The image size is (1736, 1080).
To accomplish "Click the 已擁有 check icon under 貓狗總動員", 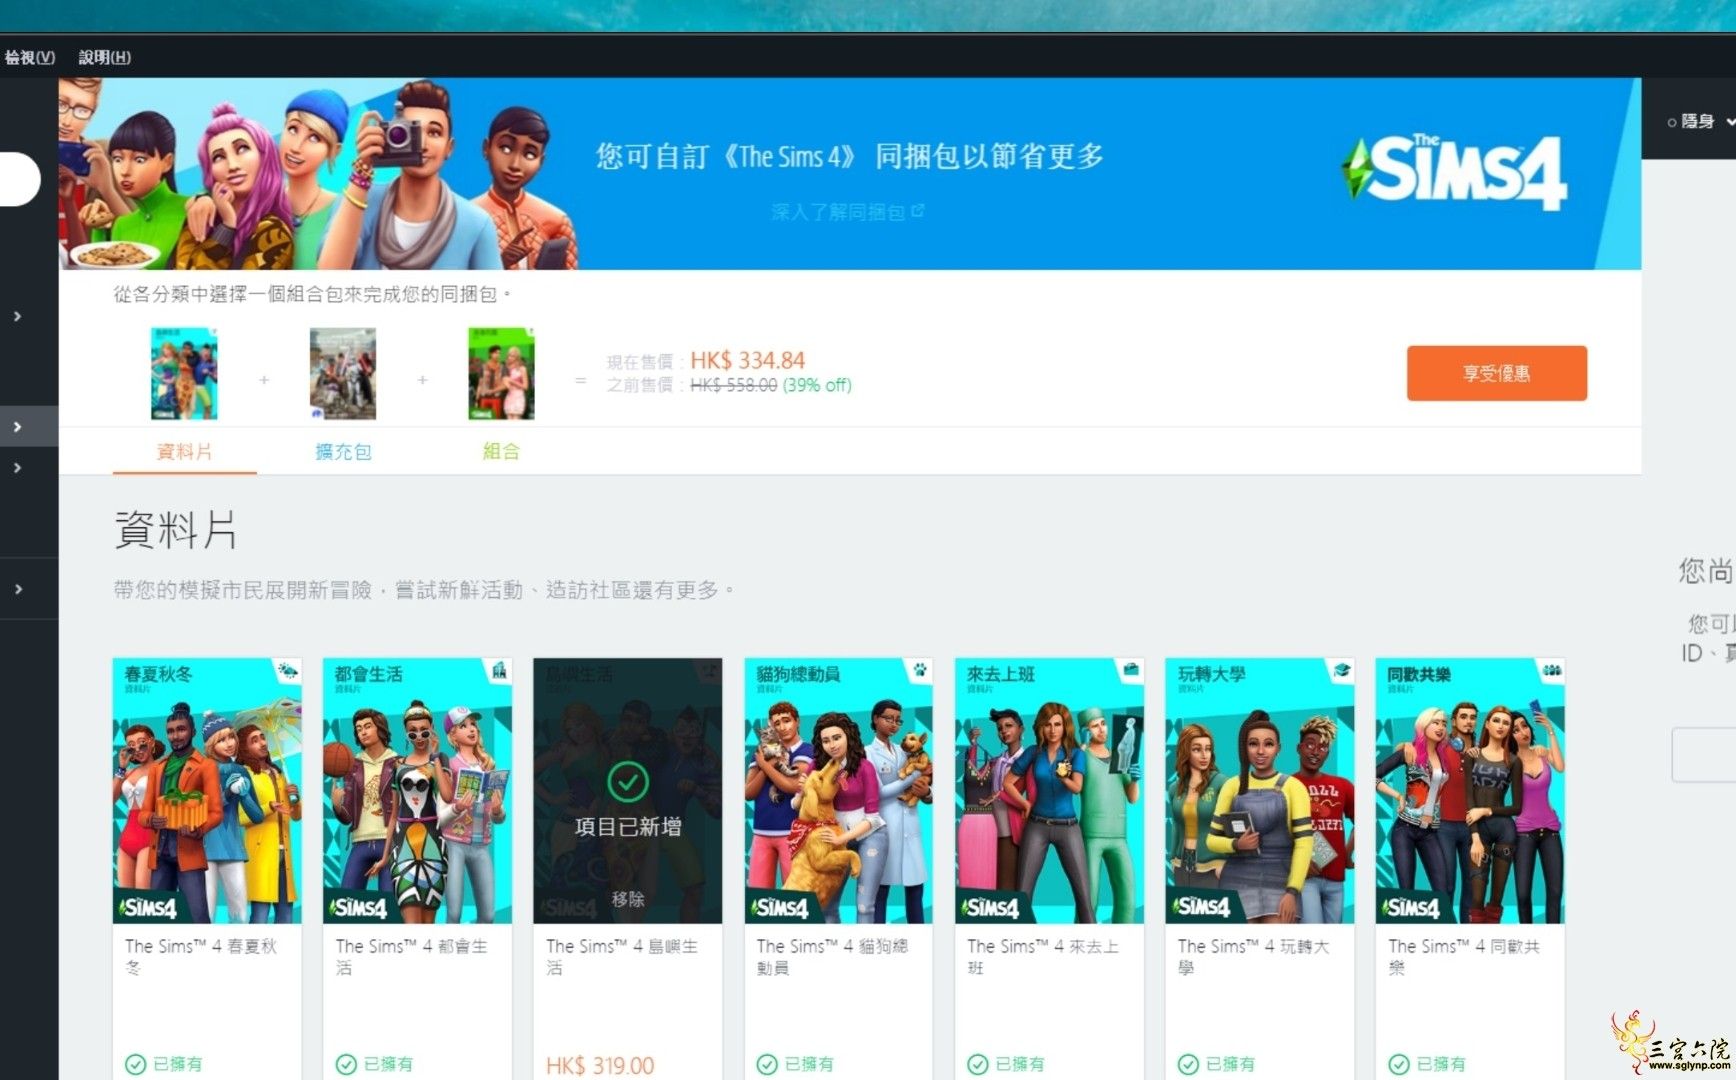I will coord(767,1065).
